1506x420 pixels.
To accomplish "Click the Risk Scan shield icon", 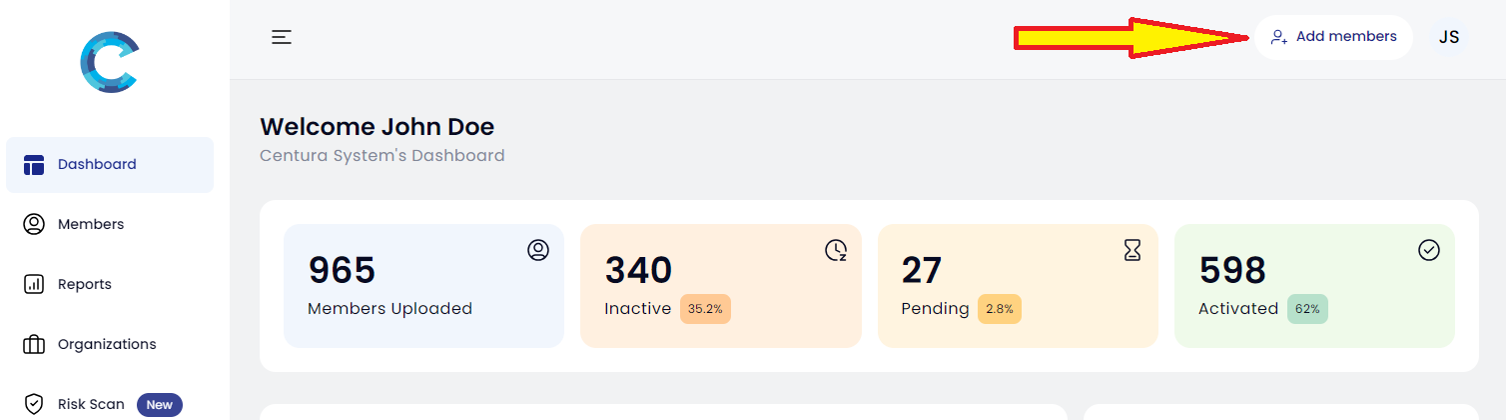I will click(x=34, y=404).
